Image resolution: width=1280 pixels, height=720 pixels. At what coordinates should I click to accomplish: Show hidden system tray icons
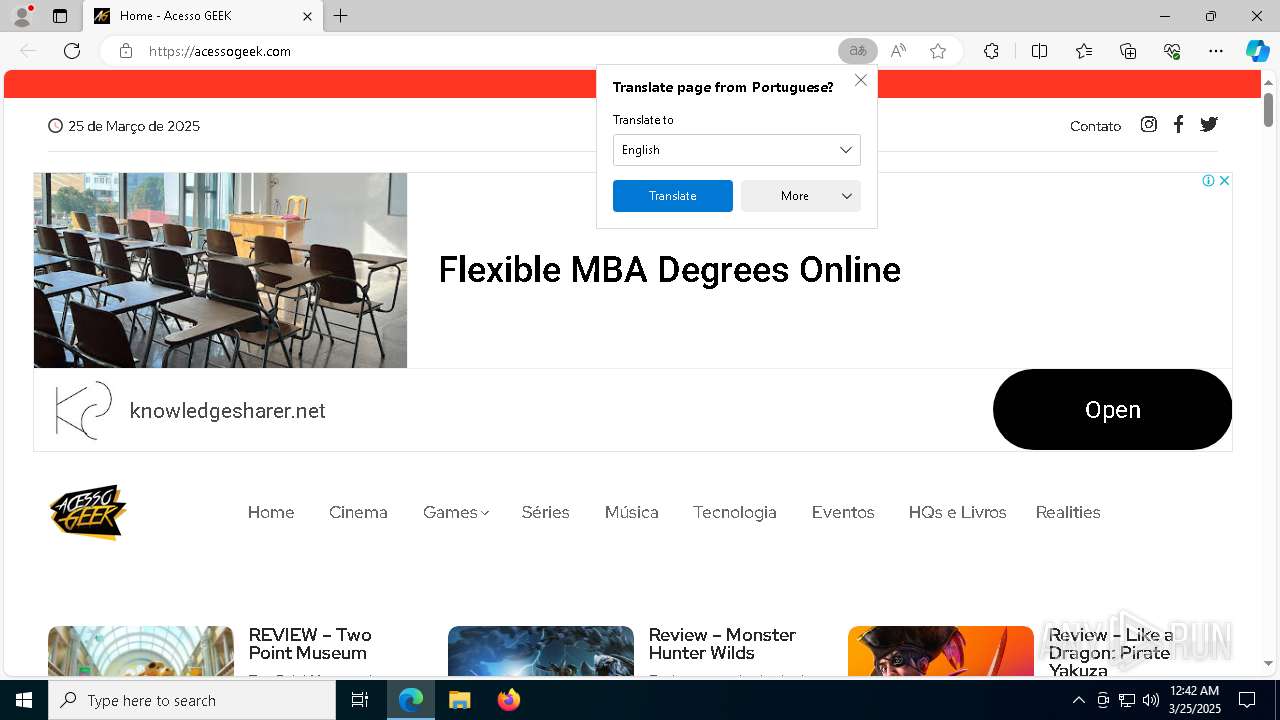[x=1078, y=700]
